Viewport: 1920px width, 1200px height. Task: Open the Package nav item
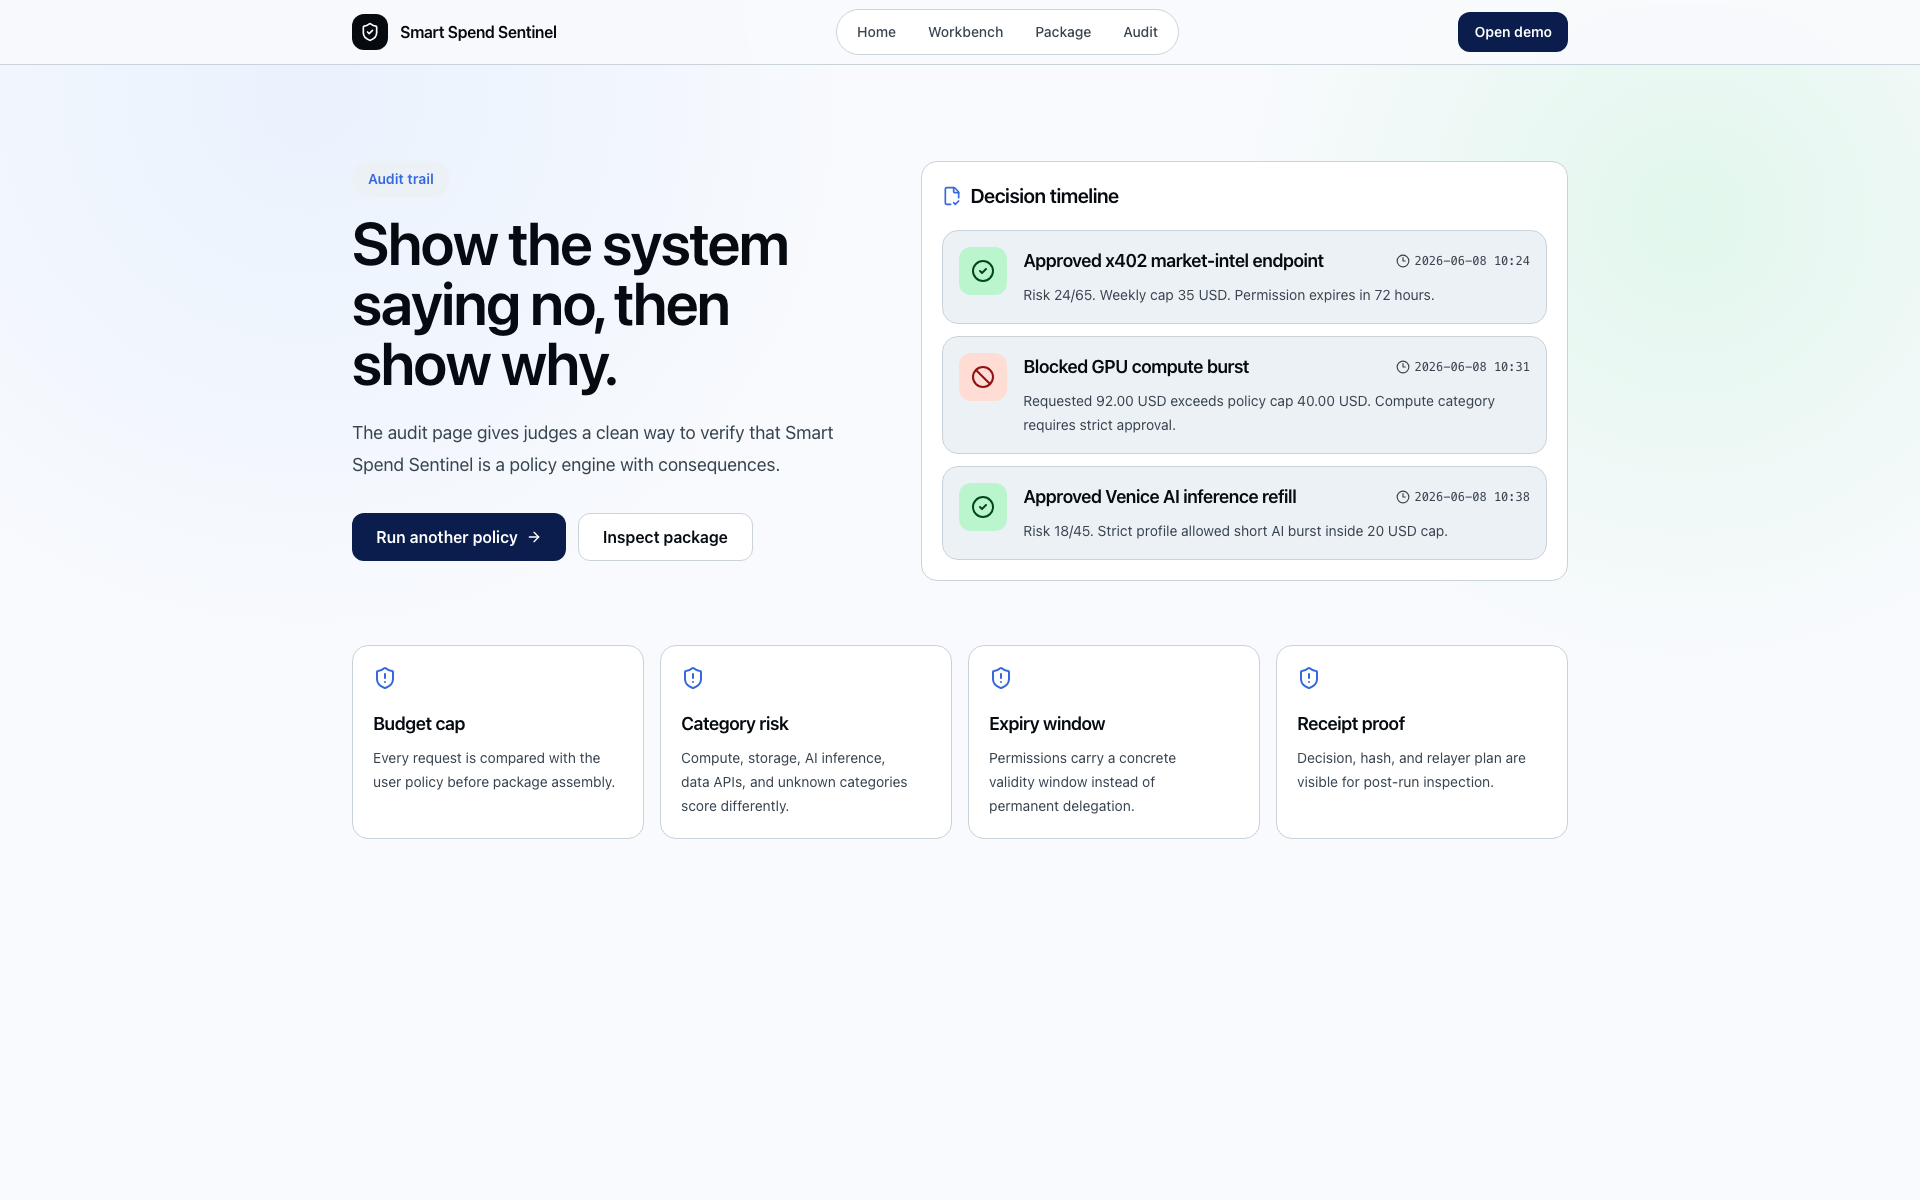click(1063, 32)
